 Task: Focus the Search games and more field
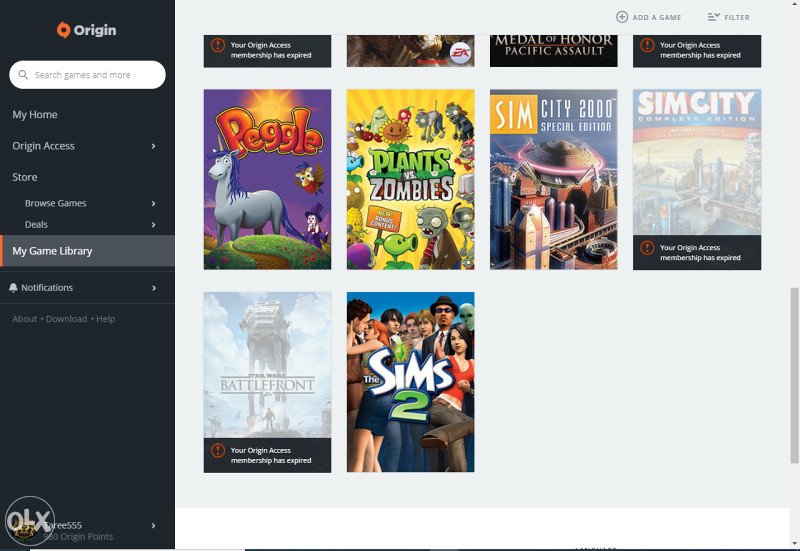coord(87,74)
